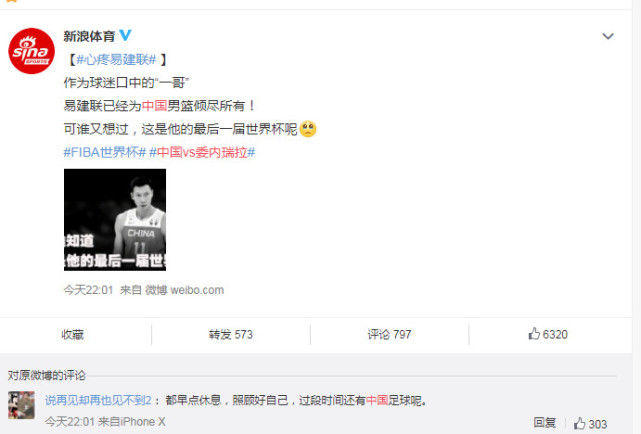Image resolution: width=641 pixels, height=434 pixels.
Task: Open the Sina Sports avatar logo
Action: pyautogui.click(x=31, y=51)
